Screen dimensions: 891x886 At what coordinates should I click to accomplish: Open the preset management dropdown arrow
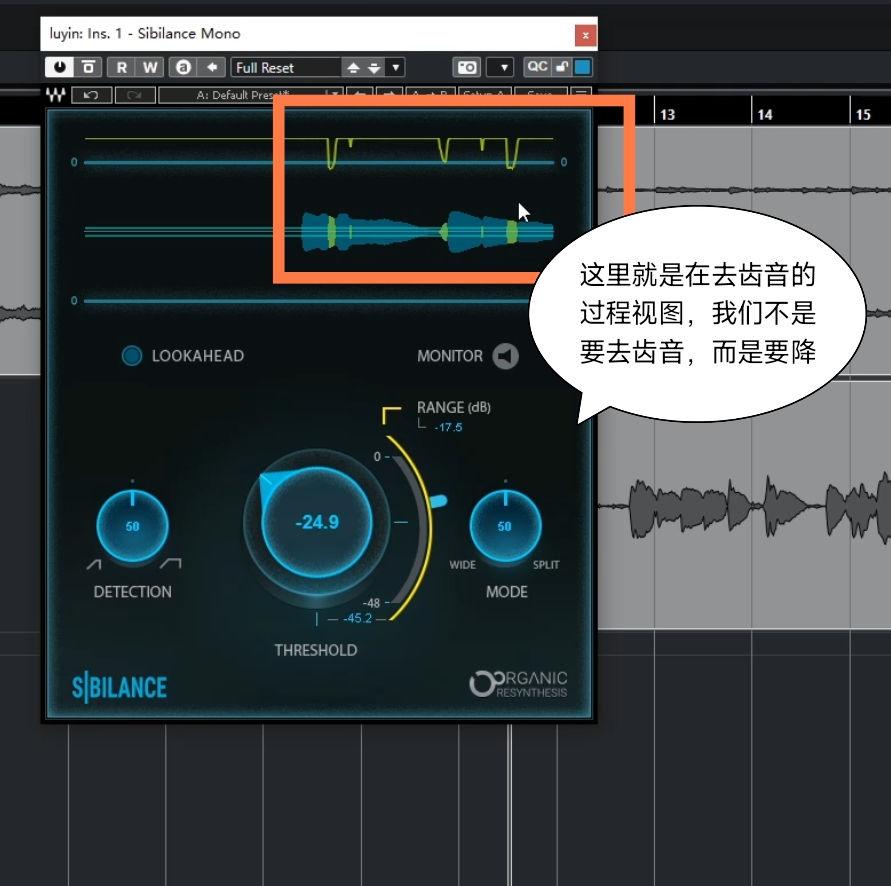click(395, 67)
